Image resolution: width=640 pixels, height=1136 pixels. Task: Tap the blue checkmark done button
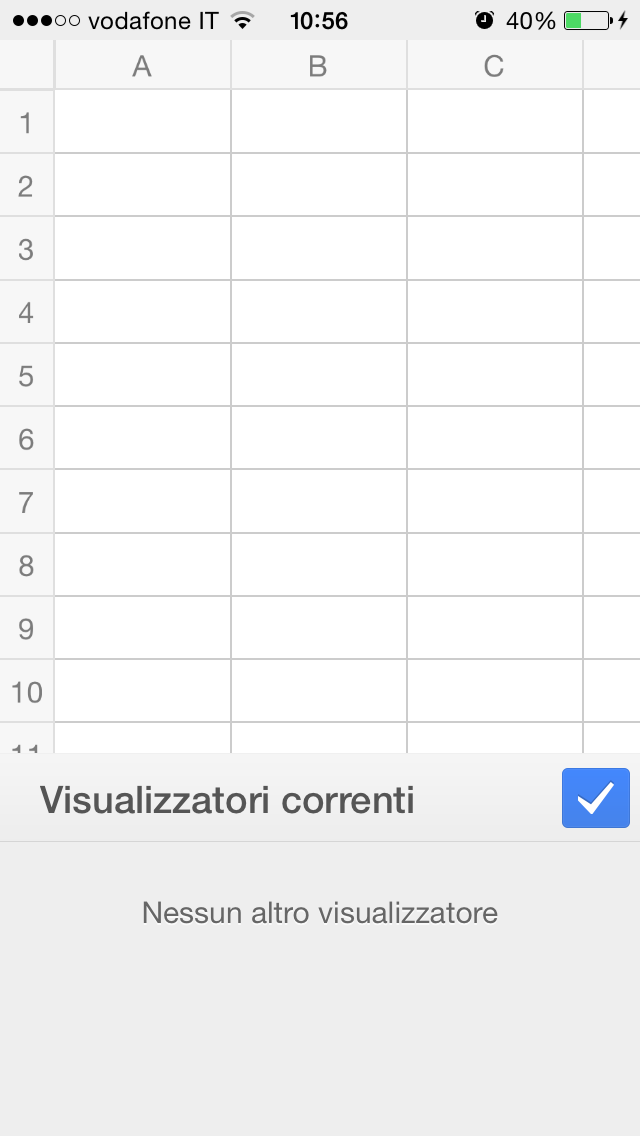tap(595, 798)
